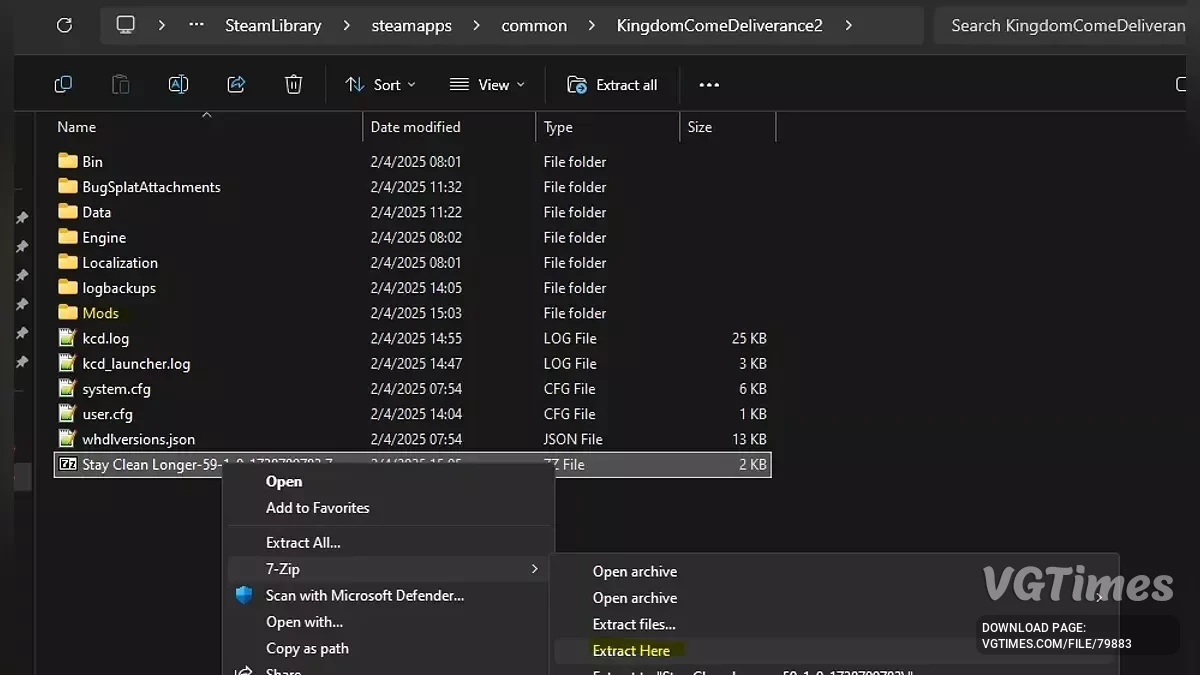Click the Delete trash icon
The image size is (1200, 675).
coord(293,85)
